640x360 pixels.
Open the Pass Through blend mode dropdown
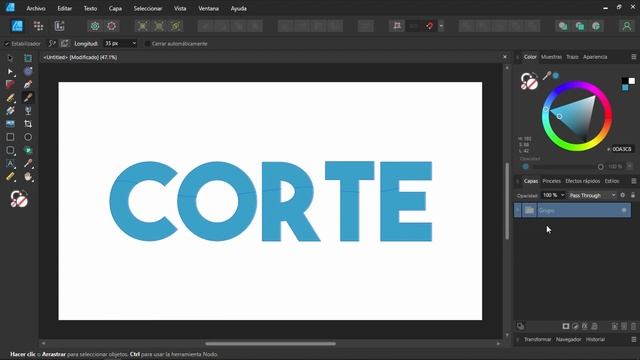[592, 196]
